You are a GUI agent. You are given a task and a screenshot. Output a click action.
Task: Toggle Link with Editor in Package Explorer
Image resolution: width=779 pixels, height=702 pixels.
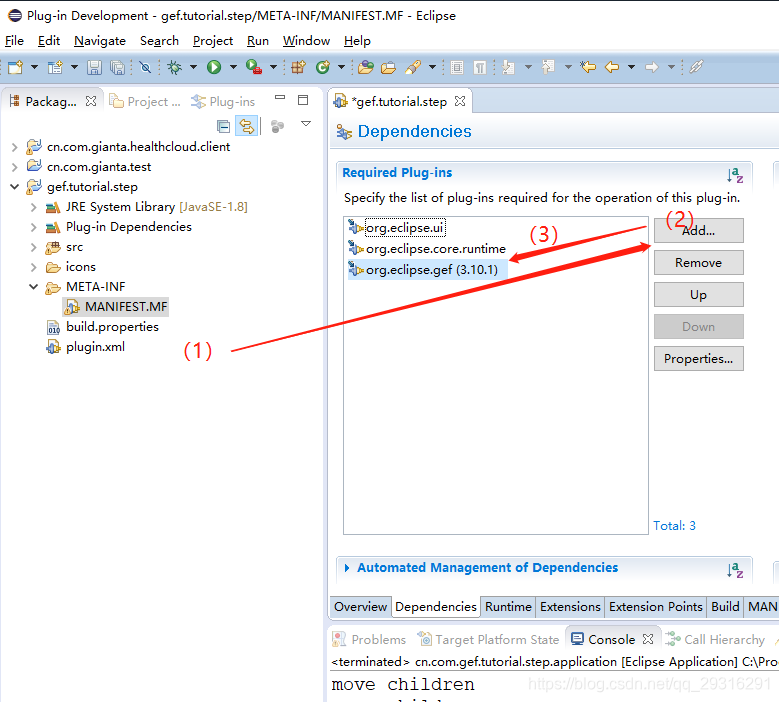coord(247,126)
